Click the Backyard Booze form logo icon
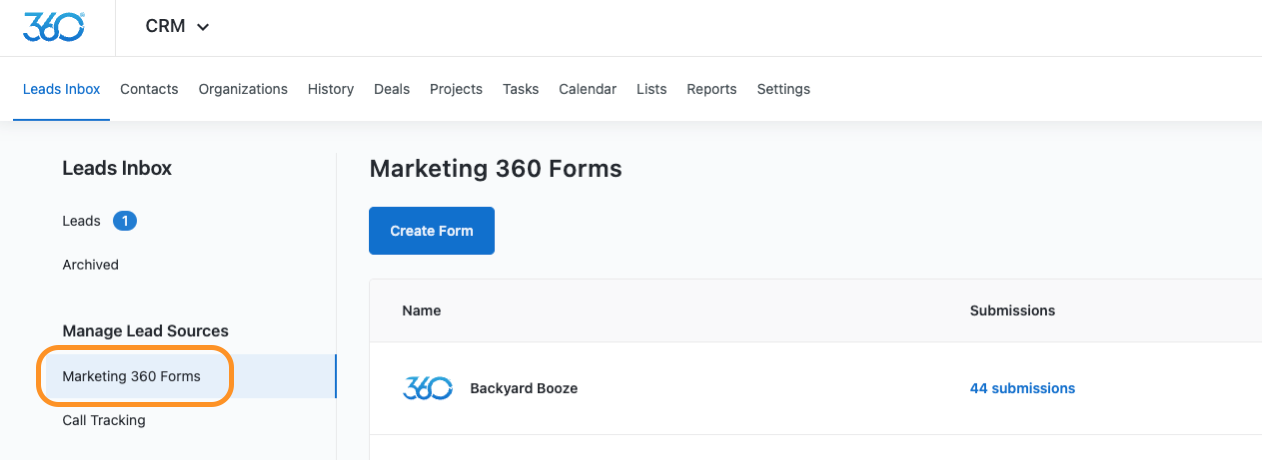The height and width of the screenshot is (460, 1262). pyautogui.click(x=427, y=388)
